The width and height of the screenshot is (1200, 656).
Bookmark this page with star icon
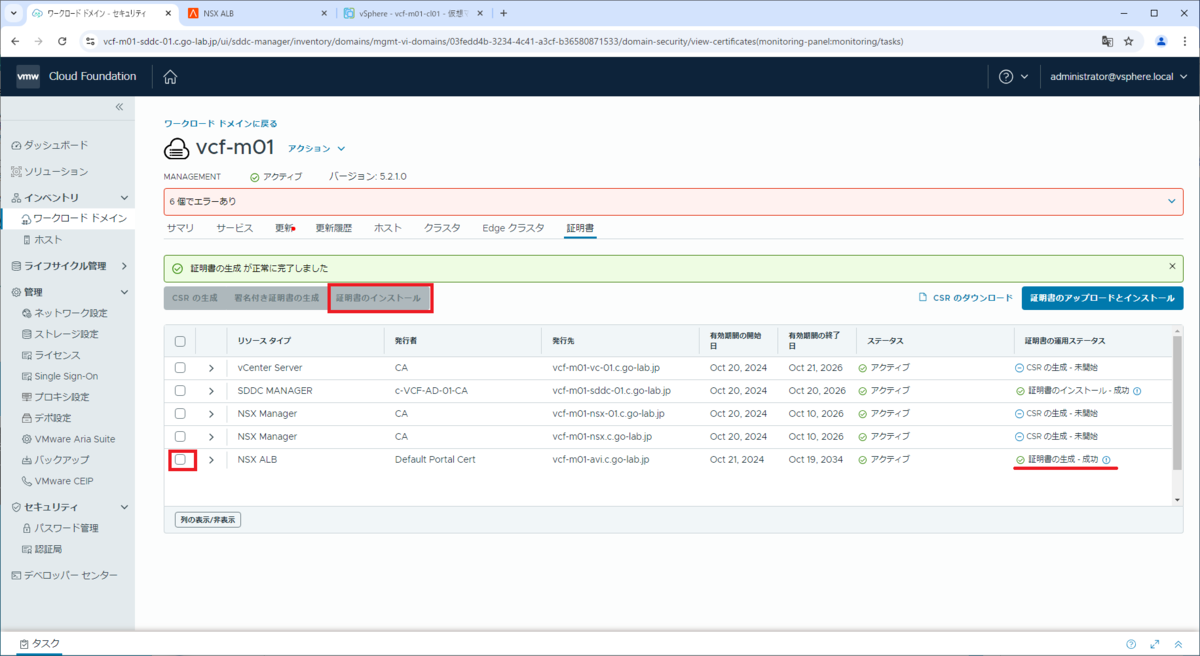(1129, 42)
